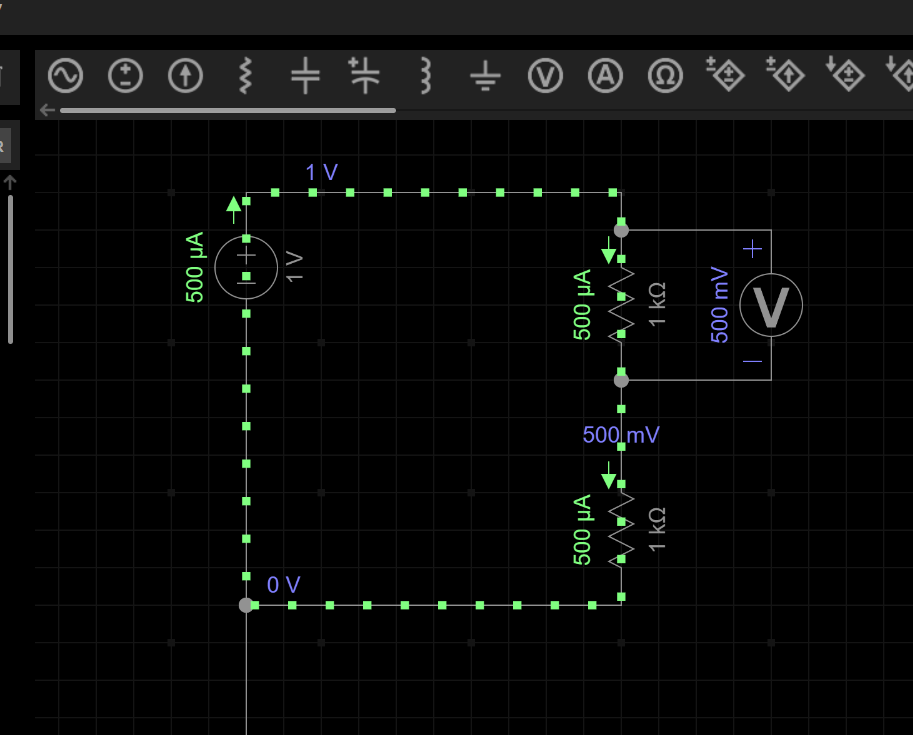Select the second controlled source diamond tool
913x735 pixels.
point(786,76)
